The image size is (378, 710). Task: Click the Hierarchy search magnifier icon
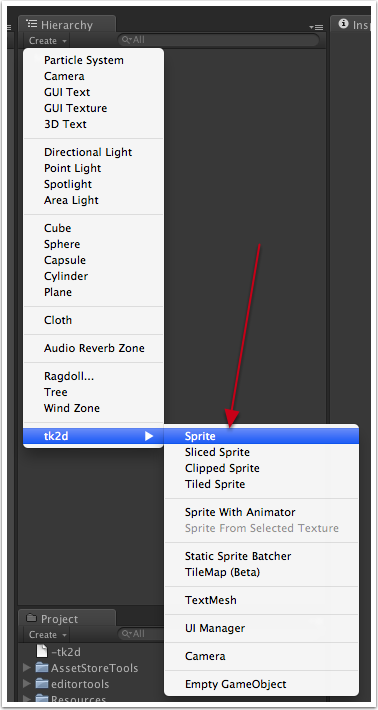point(126,40)
